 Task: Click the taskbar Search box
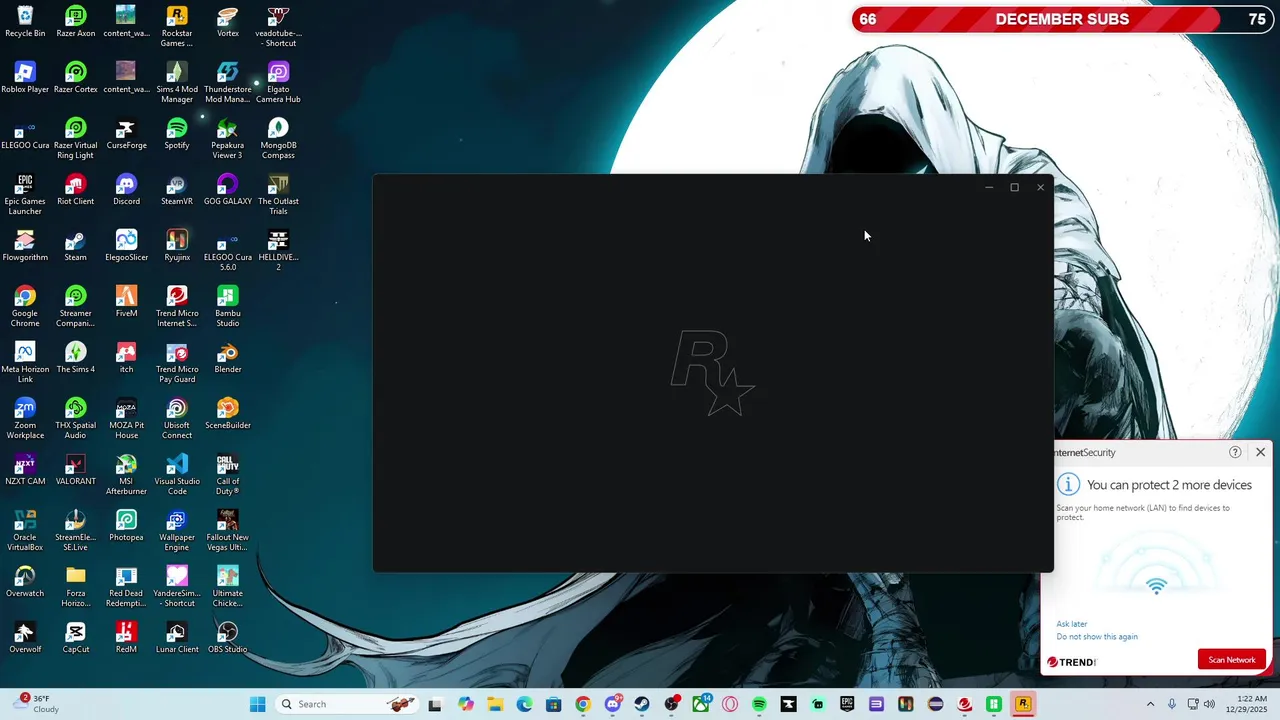[345, 704]
